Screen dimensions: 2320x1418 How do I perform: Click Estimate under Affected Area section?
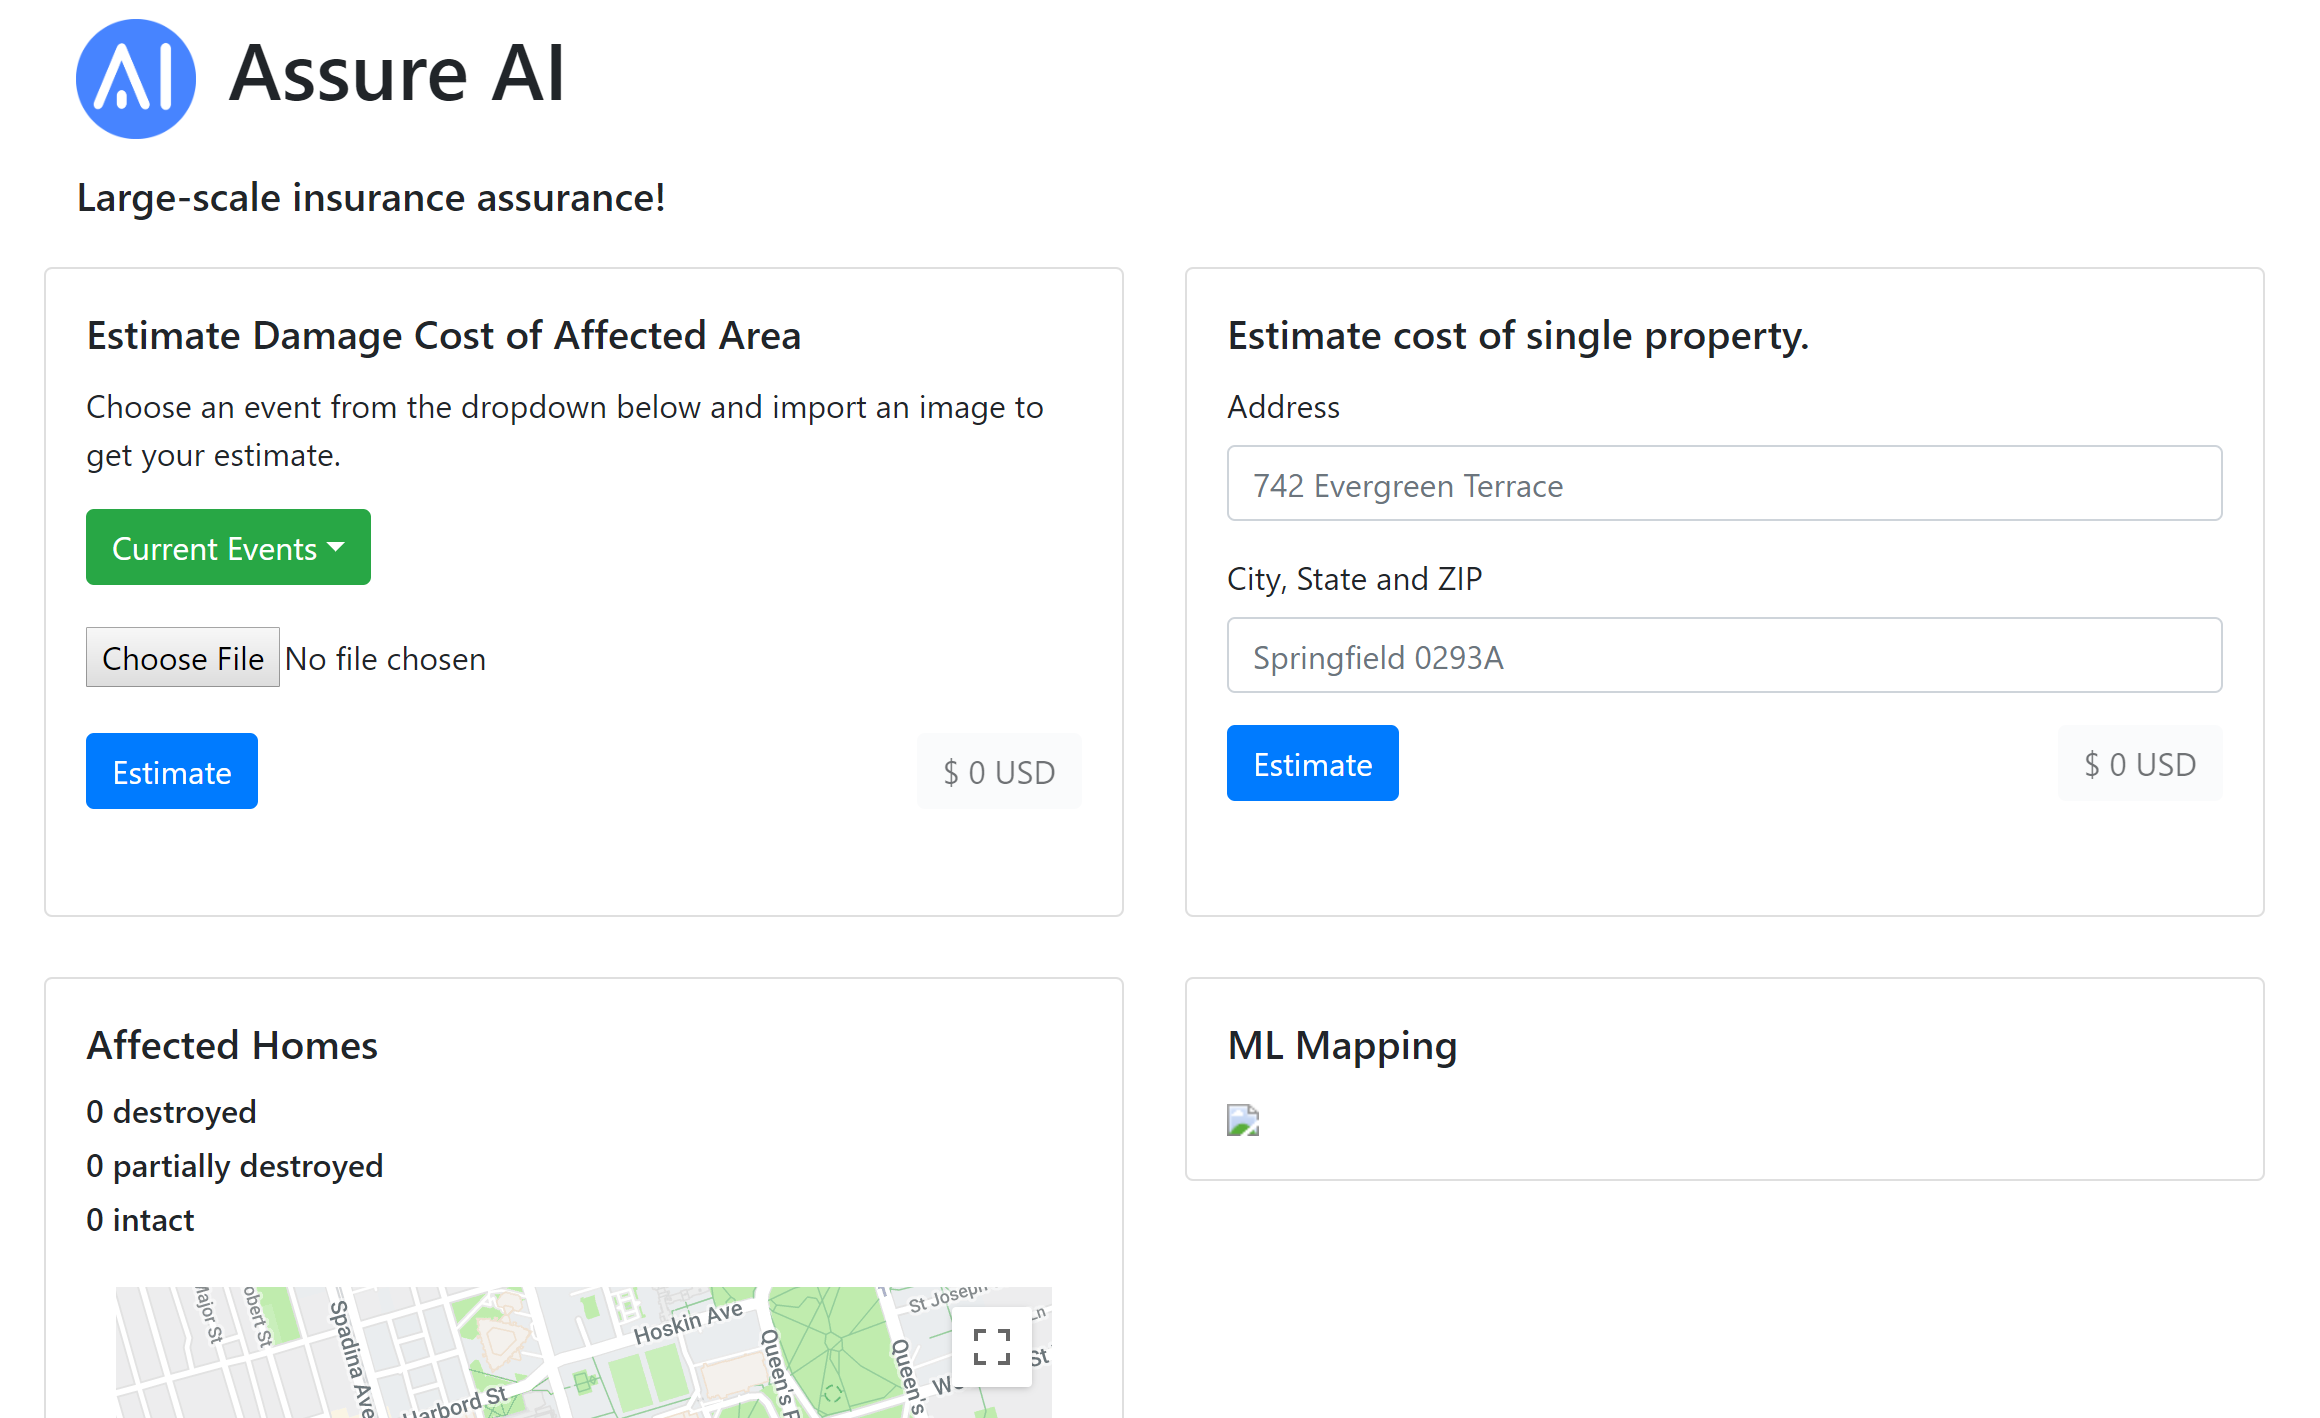172,771
